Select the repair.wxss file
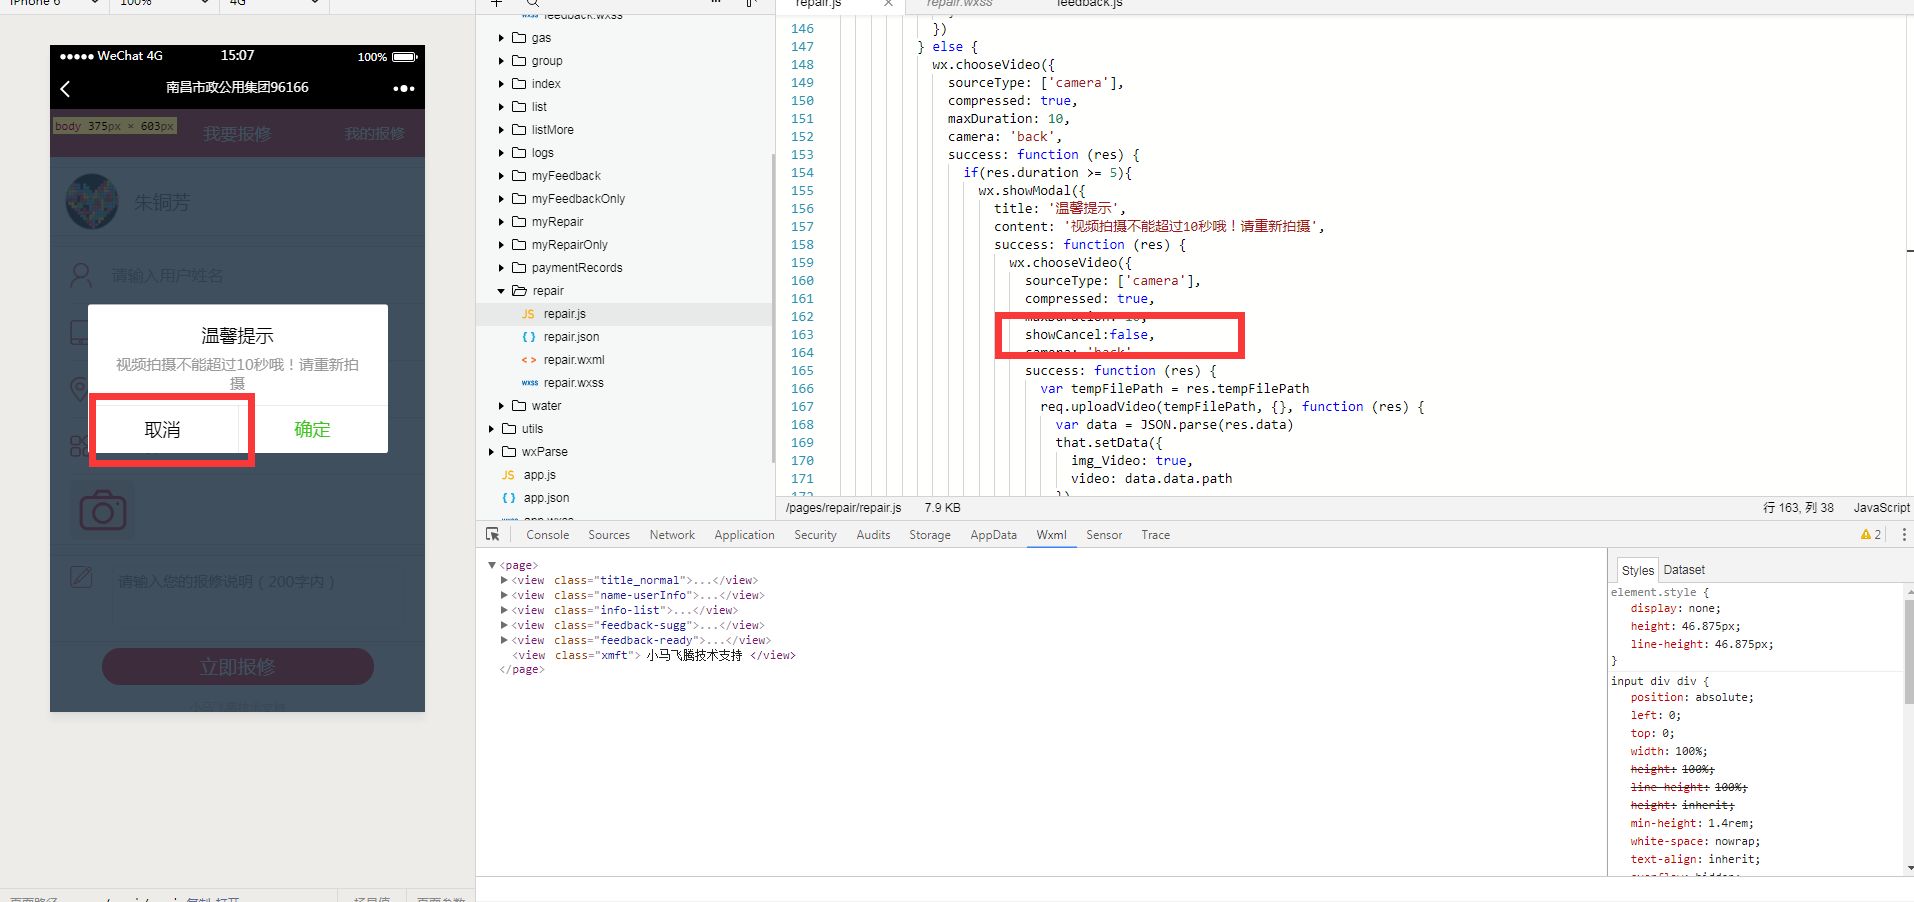 [573, 383]
